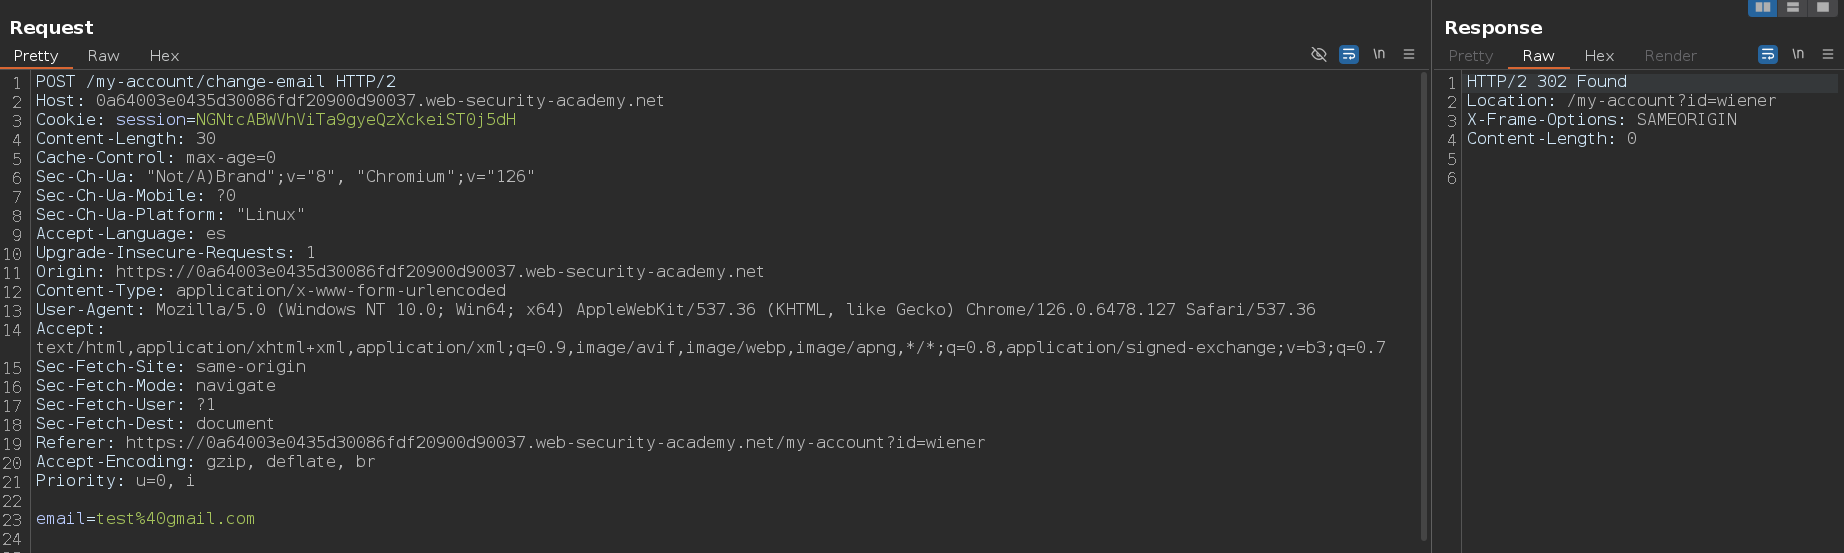Click the session cookie value in Request
Screen dimensions: 1844x553
click(356, 119)
